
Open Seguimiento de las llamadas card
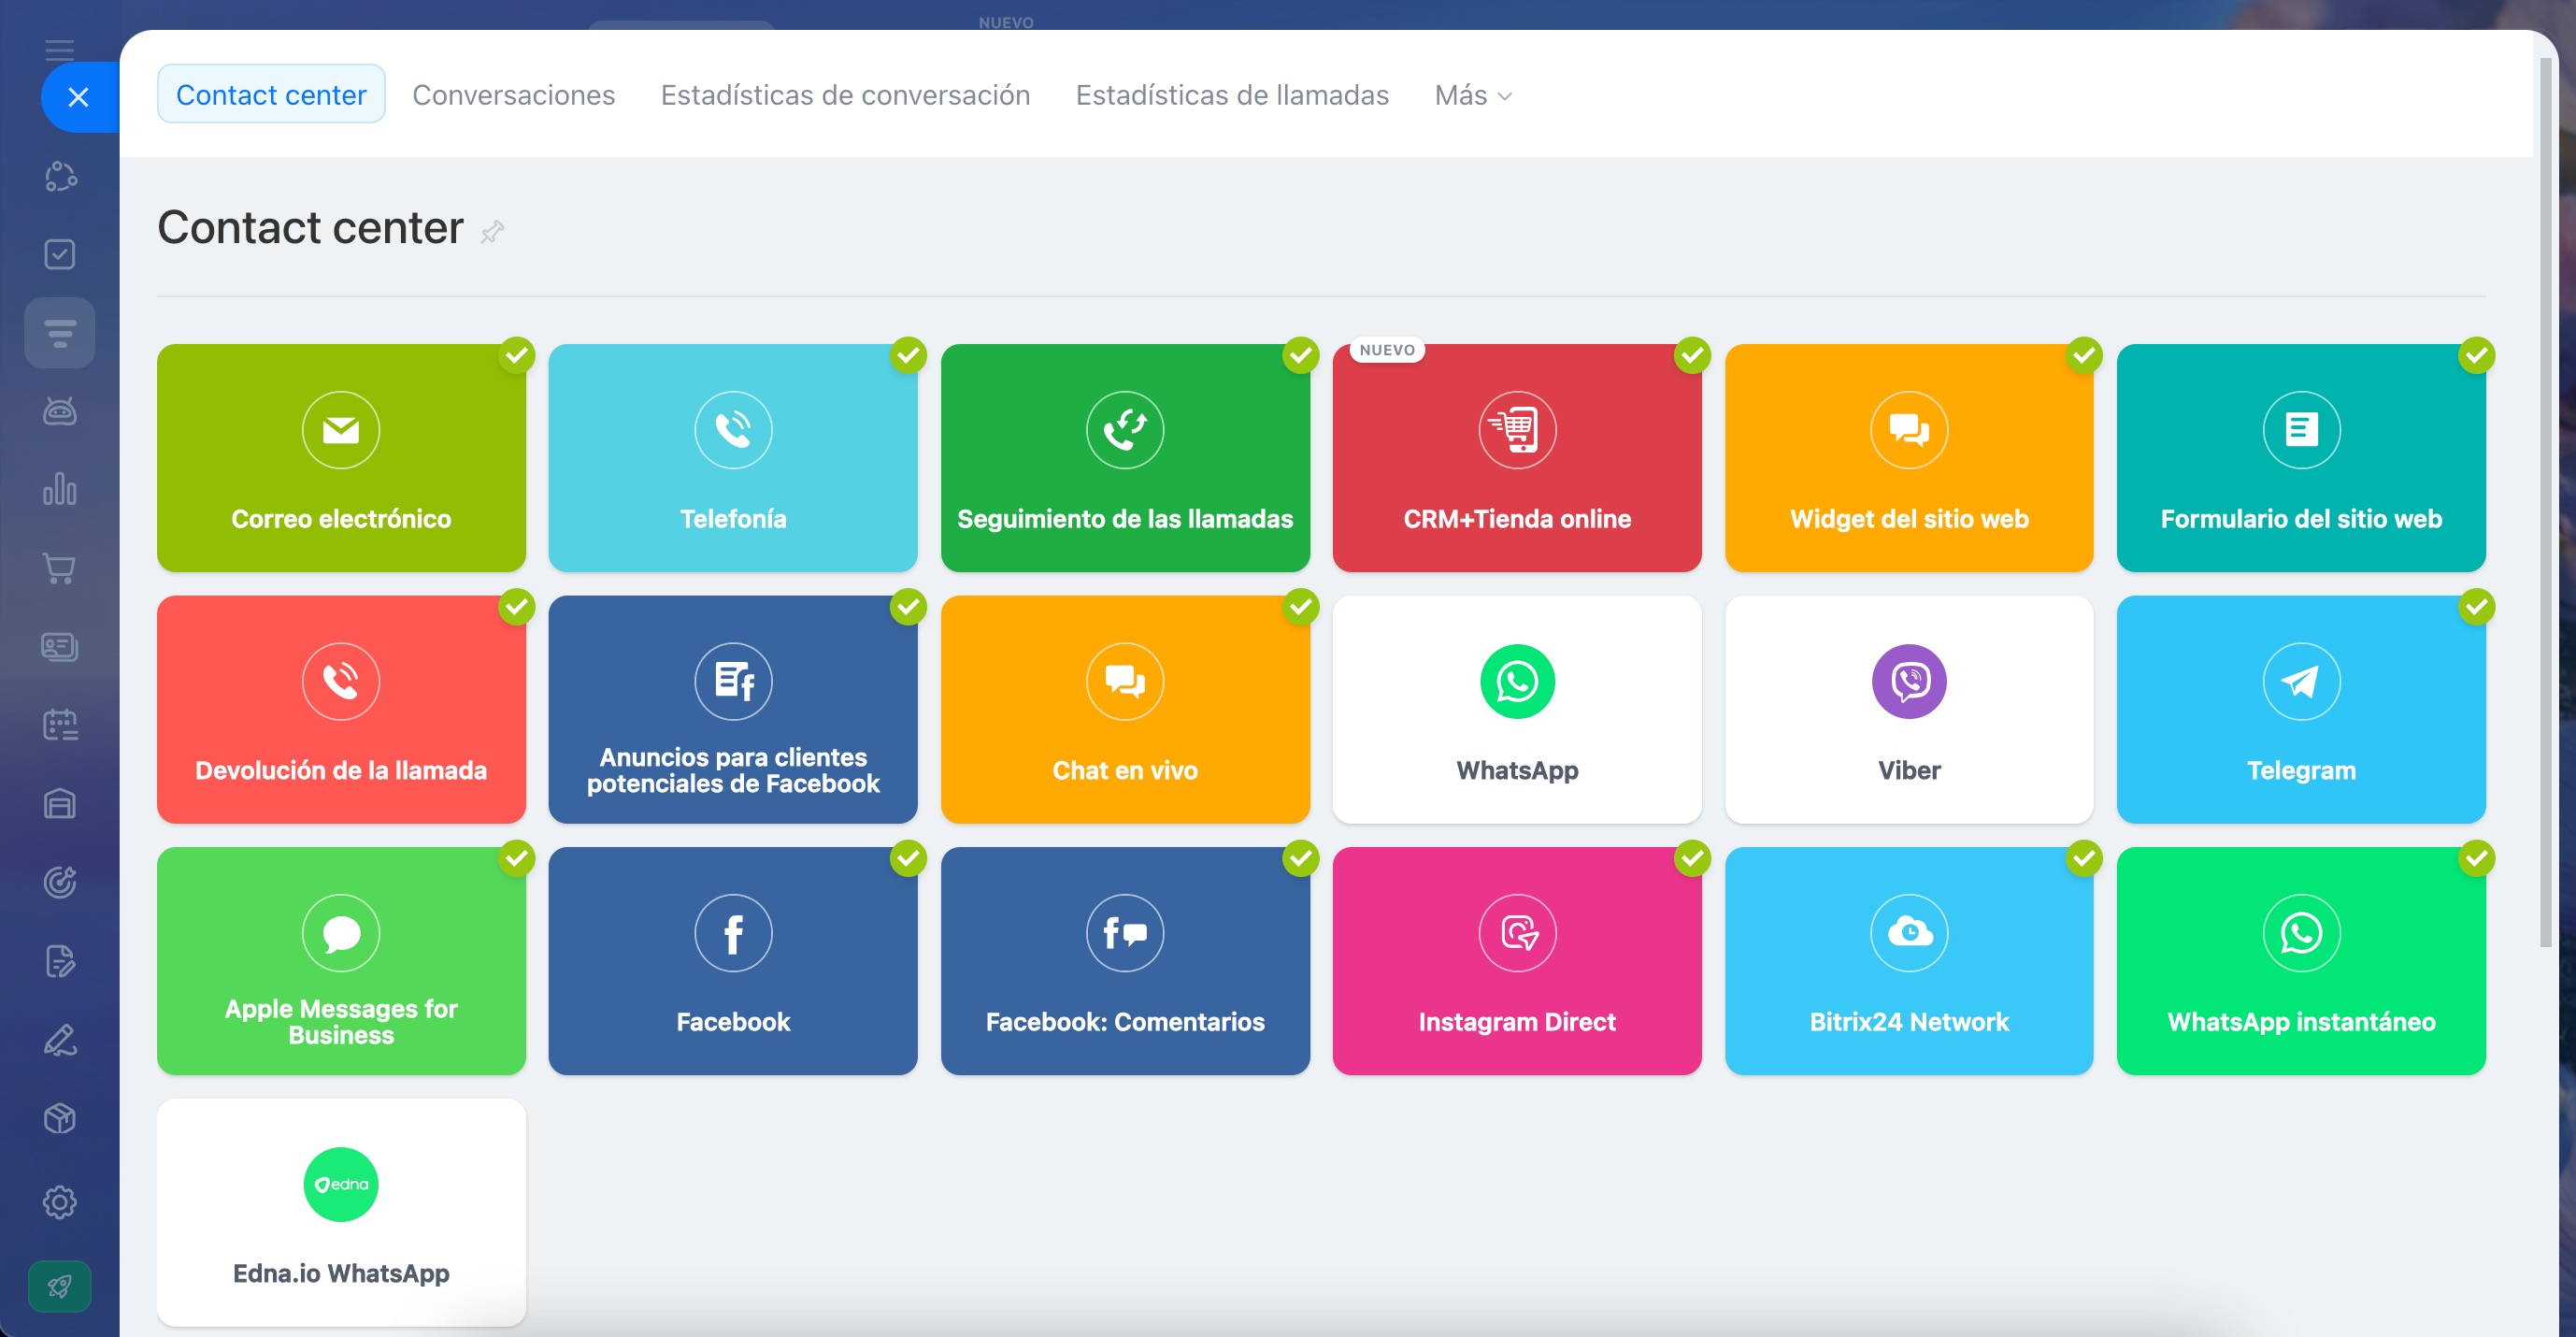[x=1125, y=458]
